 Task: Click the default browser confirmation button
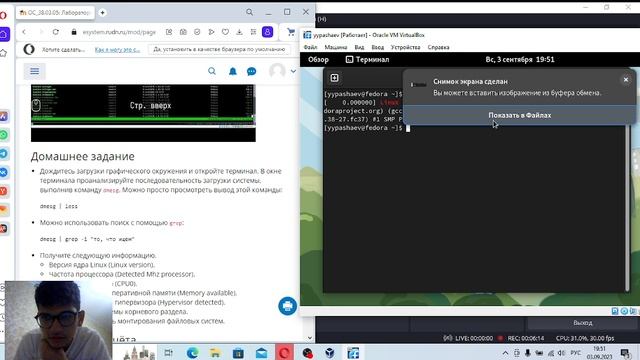219,49
